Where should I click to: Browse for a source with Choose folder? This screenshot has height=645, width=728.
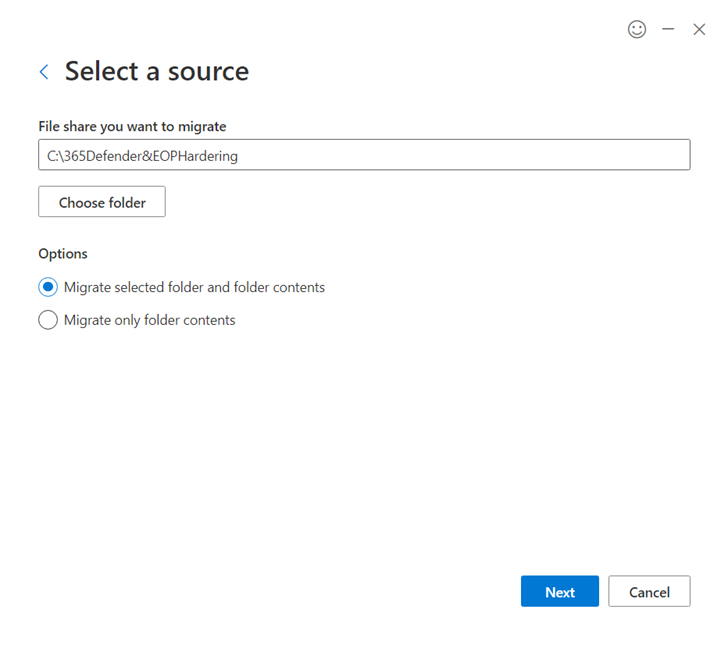point(102,202)
